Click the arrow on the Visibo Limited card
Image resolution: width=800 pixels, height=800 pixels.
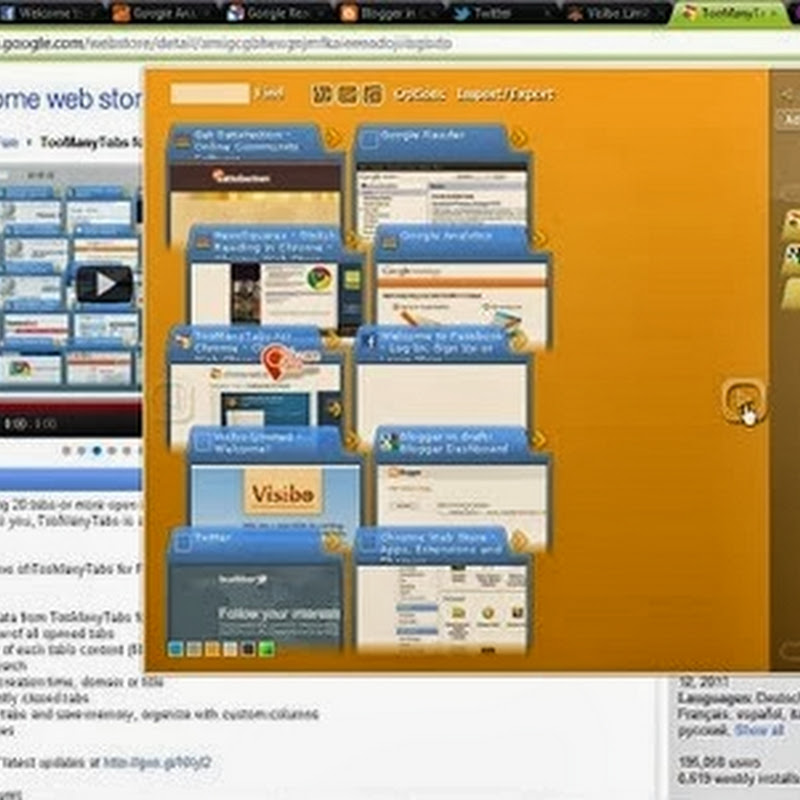coord(352,440)
